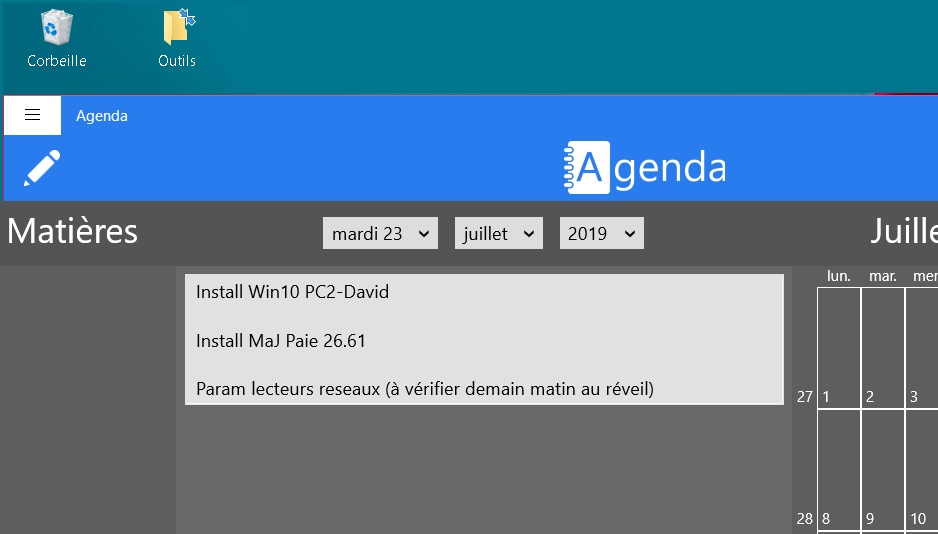Viewport: 938px width, 534px height.
Task: Open the hamburger menu button
Action: [x=32, y=115]
